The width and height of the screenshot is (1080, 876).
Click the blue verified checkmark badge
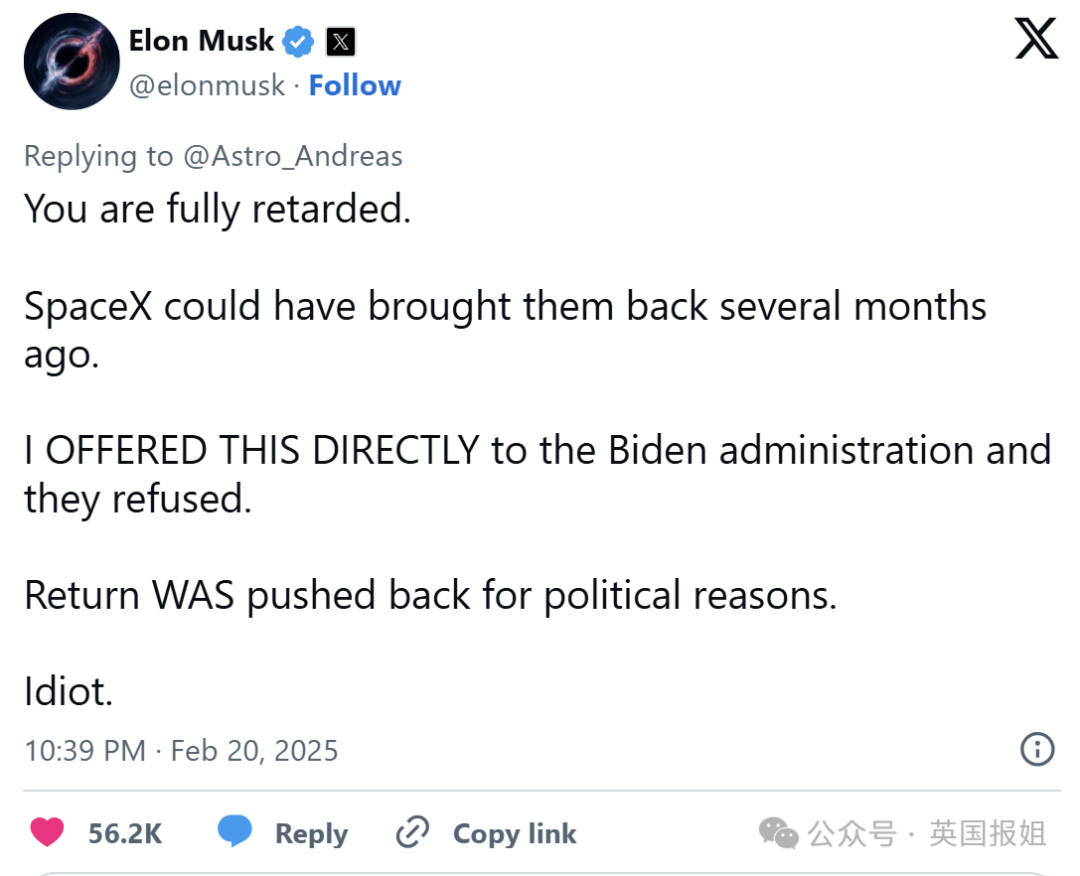pos(298,41)
